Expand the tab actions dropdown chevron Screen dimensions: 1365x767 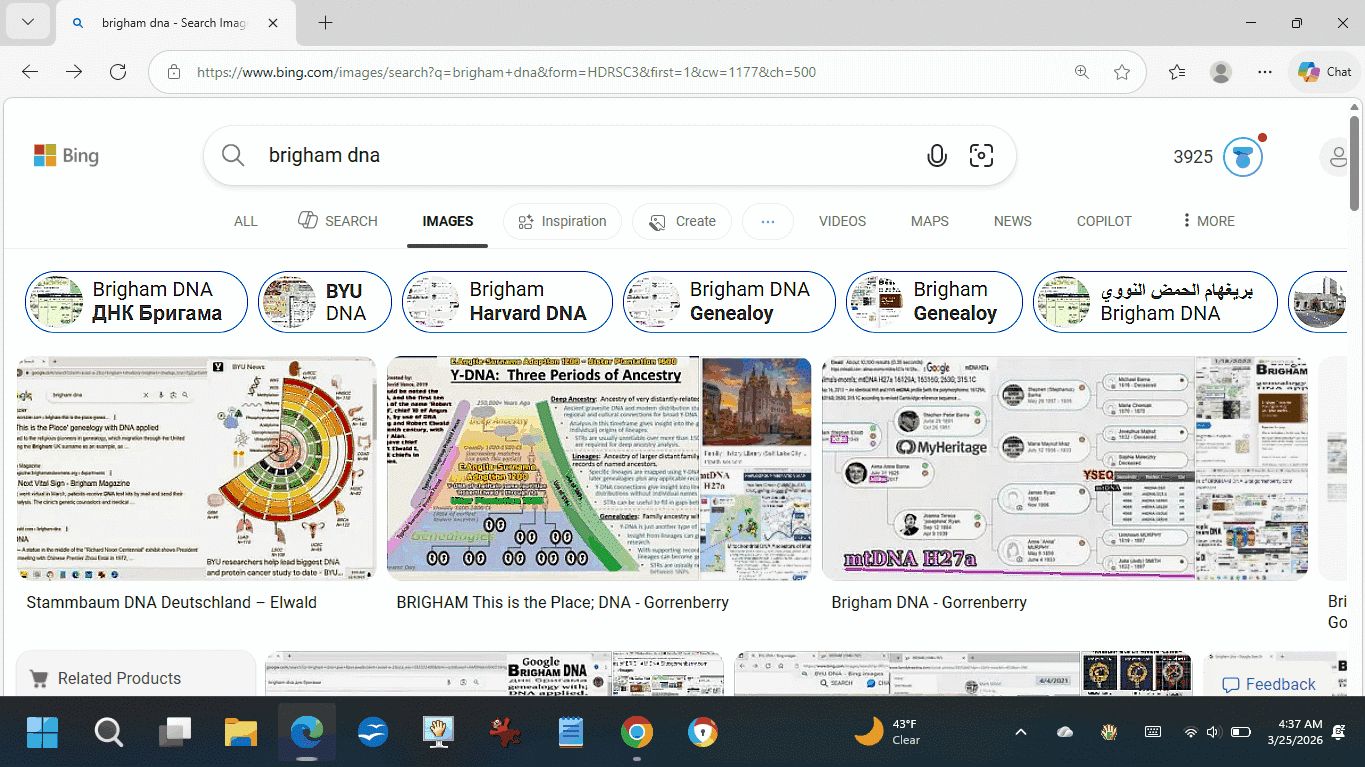click(27, 23)
